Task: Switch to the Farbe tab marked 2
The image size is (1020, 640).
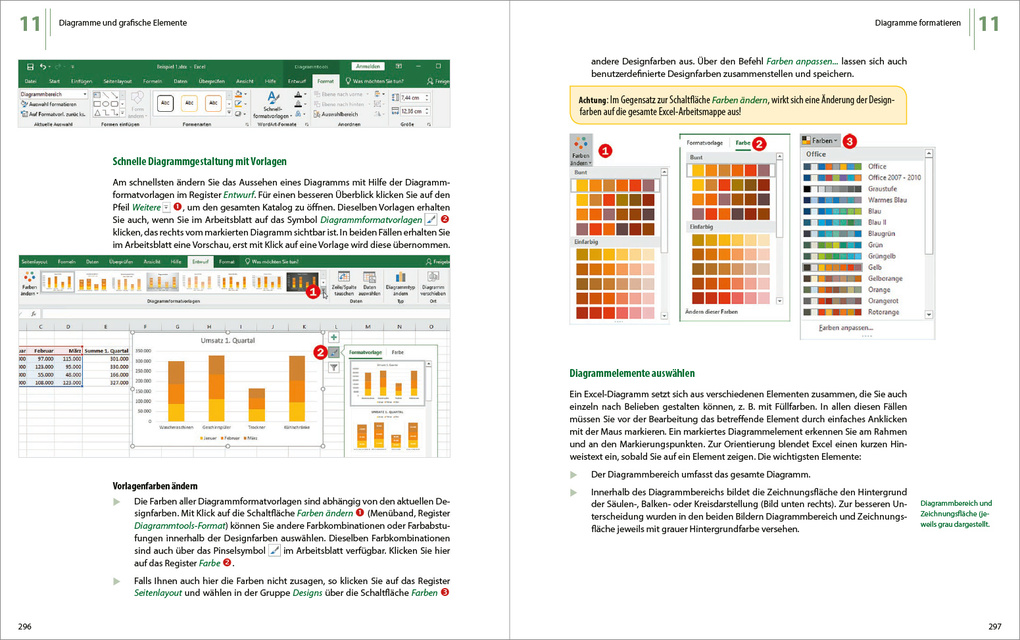Action: (x=743, y=143)
